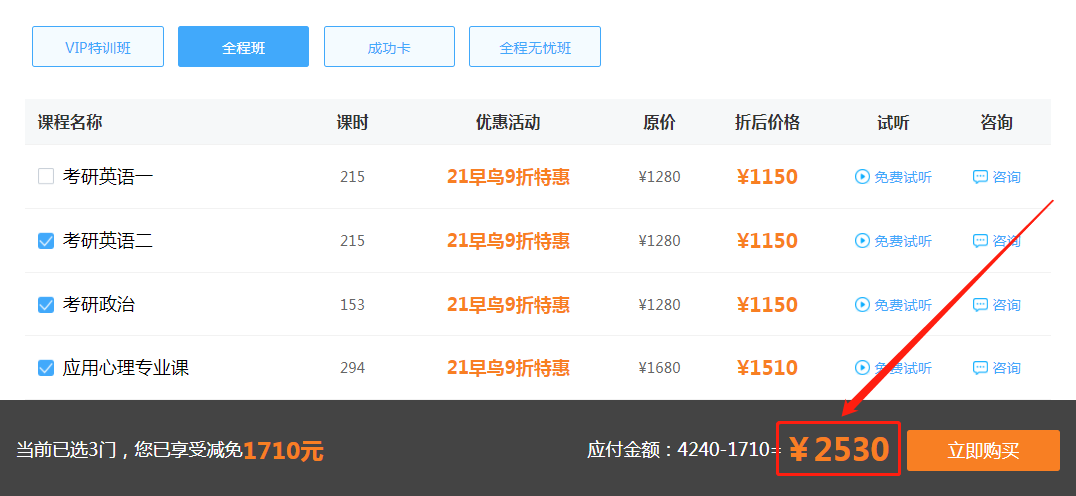Select the 全程班 tab
Screen dimensions: 1076x496
tap(244, 47)
